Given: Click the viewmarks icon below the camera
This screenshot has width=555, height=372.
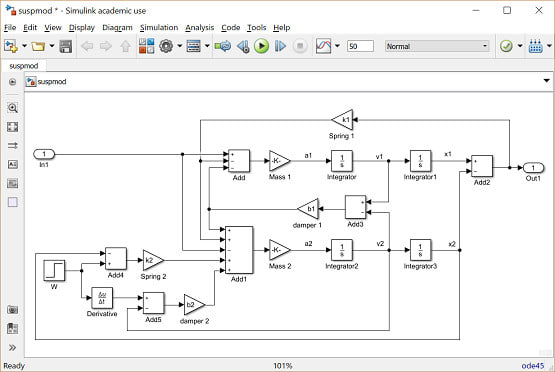Looking at the screenshot, I should click(x=12, y=328).
